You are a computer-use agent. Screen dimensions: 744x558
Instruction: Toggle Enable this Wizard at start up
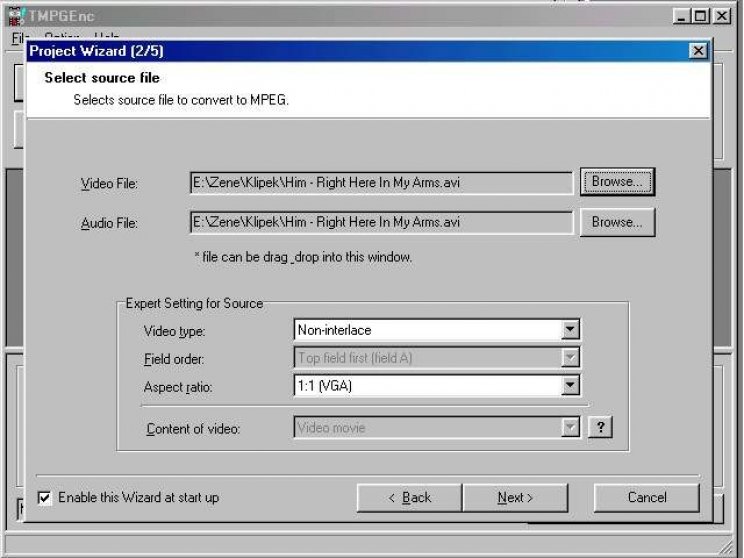coord(45,498)
